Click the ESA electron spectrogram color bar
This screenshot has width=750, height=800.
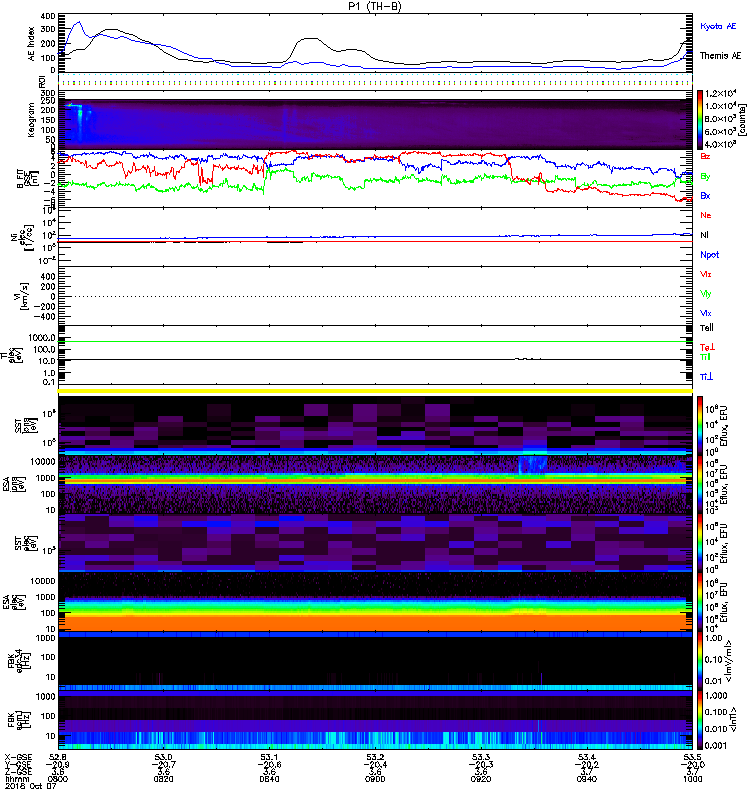(700, 603)
